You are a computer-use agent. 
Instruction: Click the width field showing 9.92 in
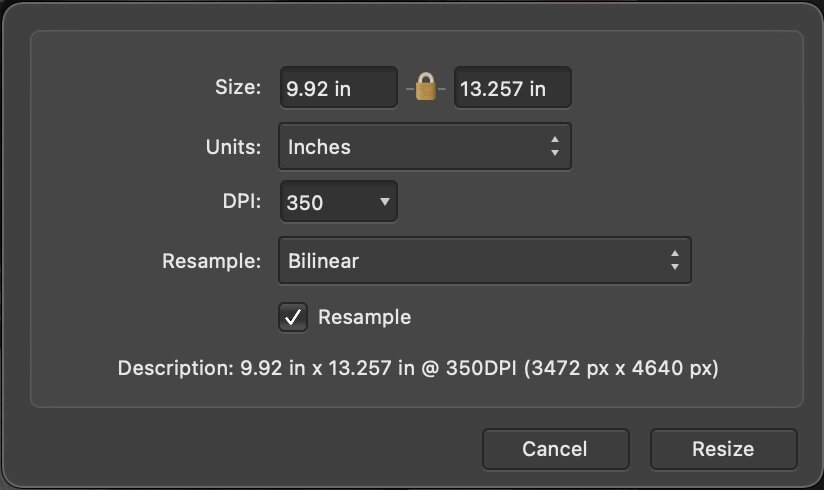(x=338, y=88)
